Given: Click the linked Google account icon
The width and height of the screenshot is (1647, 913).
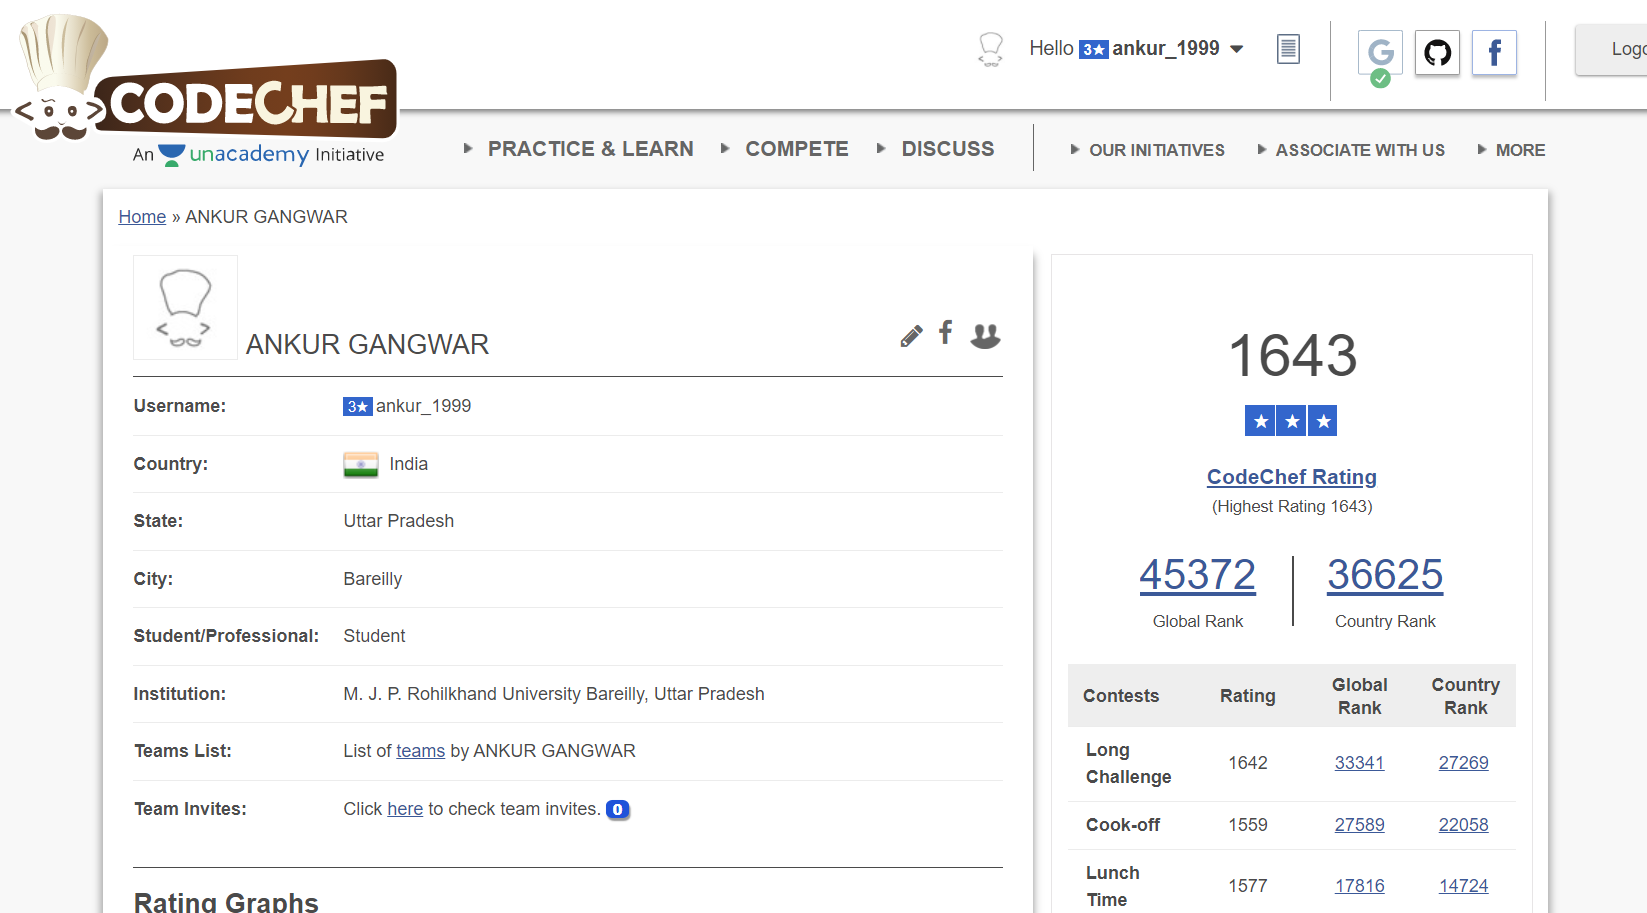Looking at the screenshot, I should pyautogui.click(x=1380, y=54).
